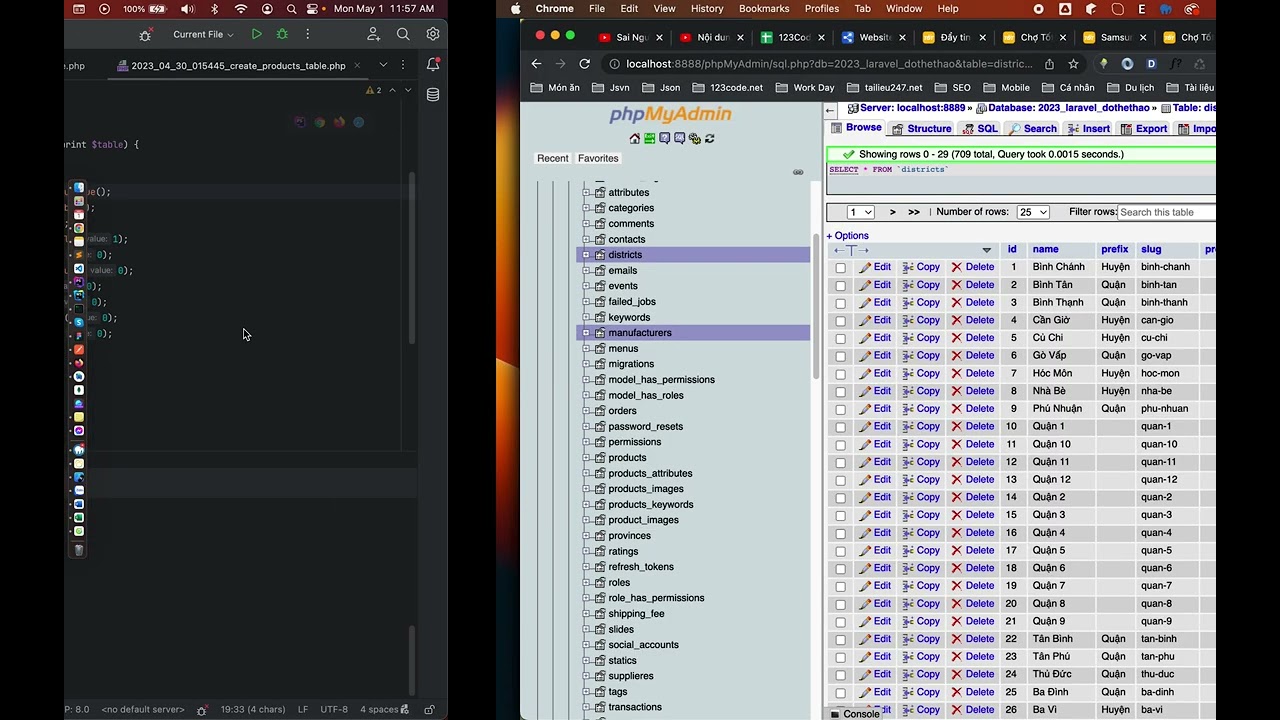The image size is (1280, 720).
Task: Share this page icon in address bar
Action: point(1049,64)
